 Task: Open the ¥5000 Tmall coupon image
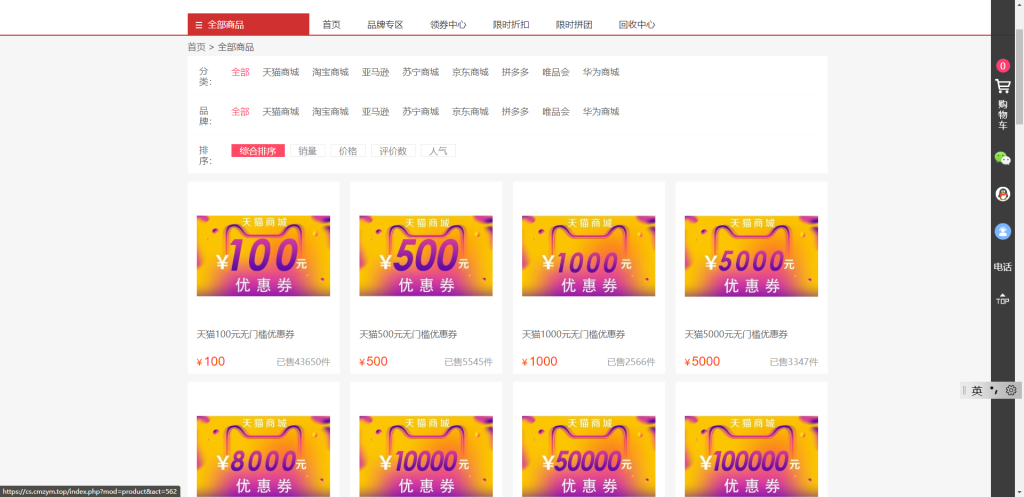click(x=751, y=256)
